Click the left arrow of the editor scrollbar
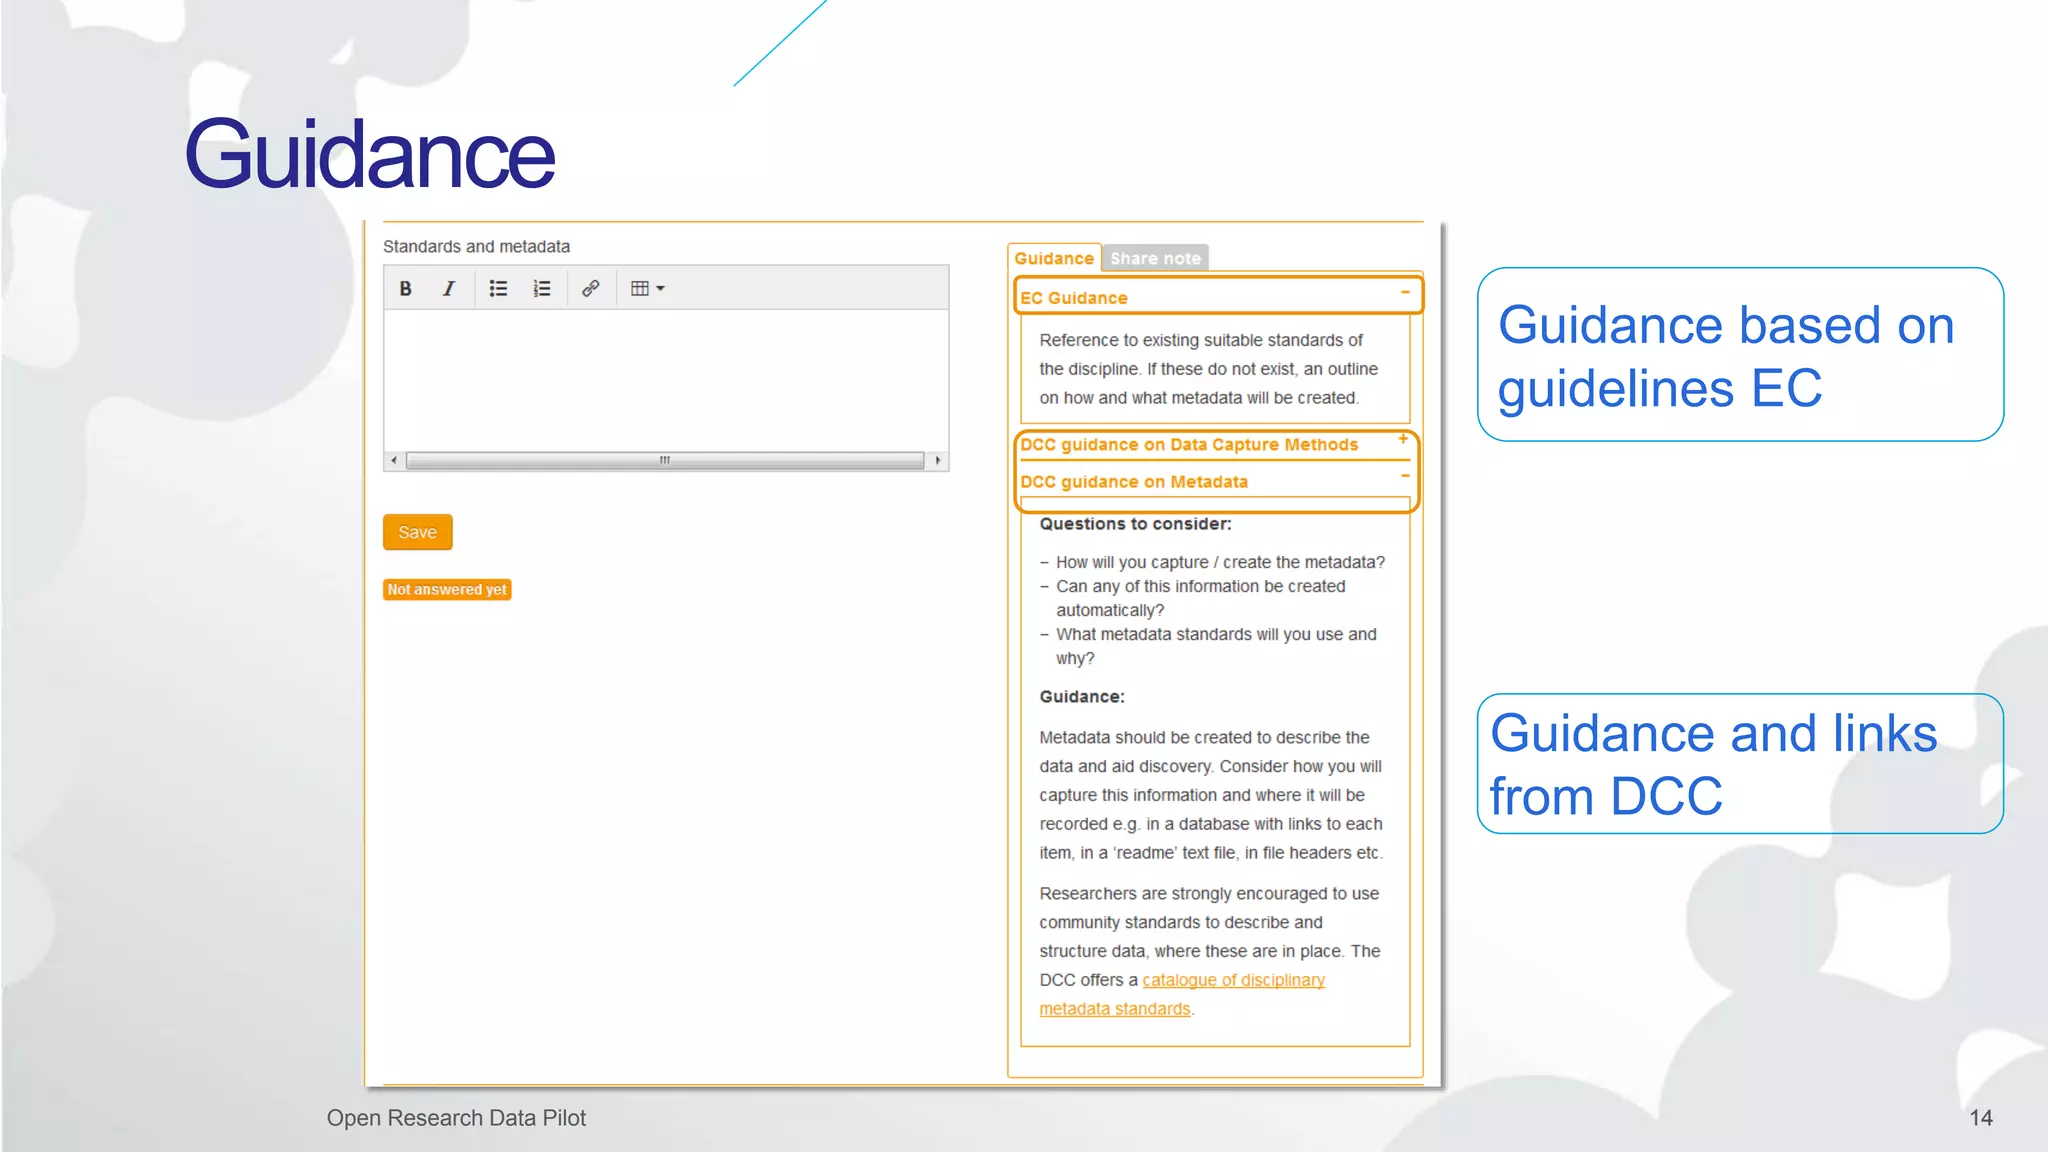The image size is (2048, 1152). pyautogui.click(x=394, y=461)
